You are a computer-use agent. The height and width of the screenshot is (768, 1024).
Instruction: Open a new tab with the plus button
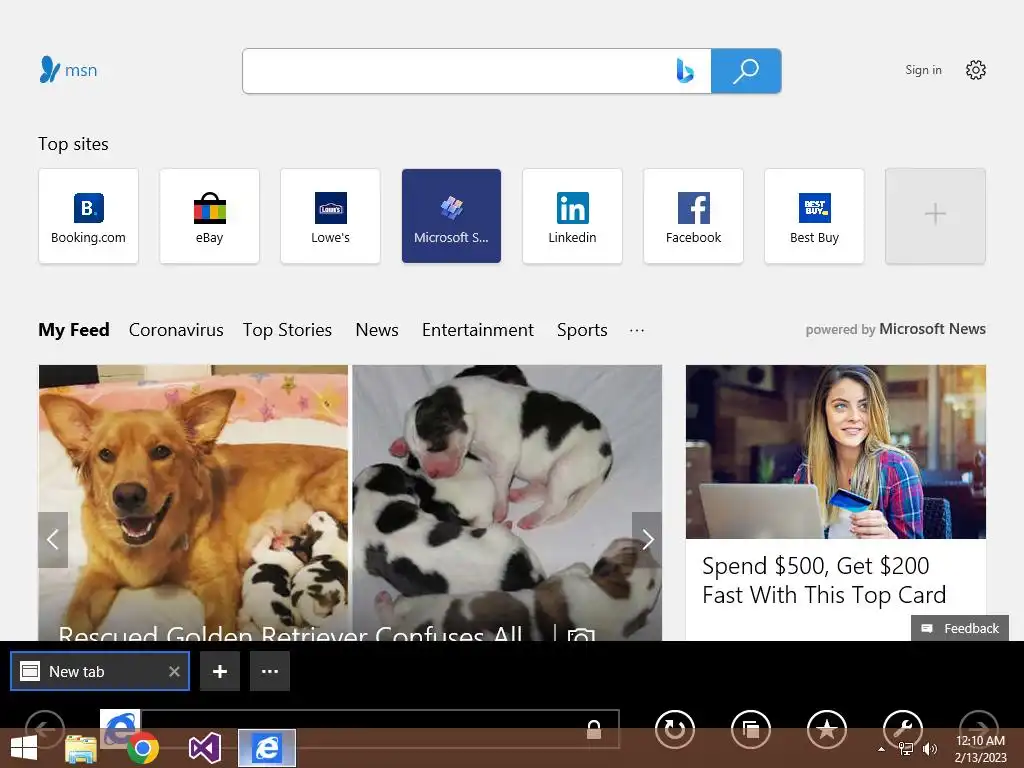220,671
